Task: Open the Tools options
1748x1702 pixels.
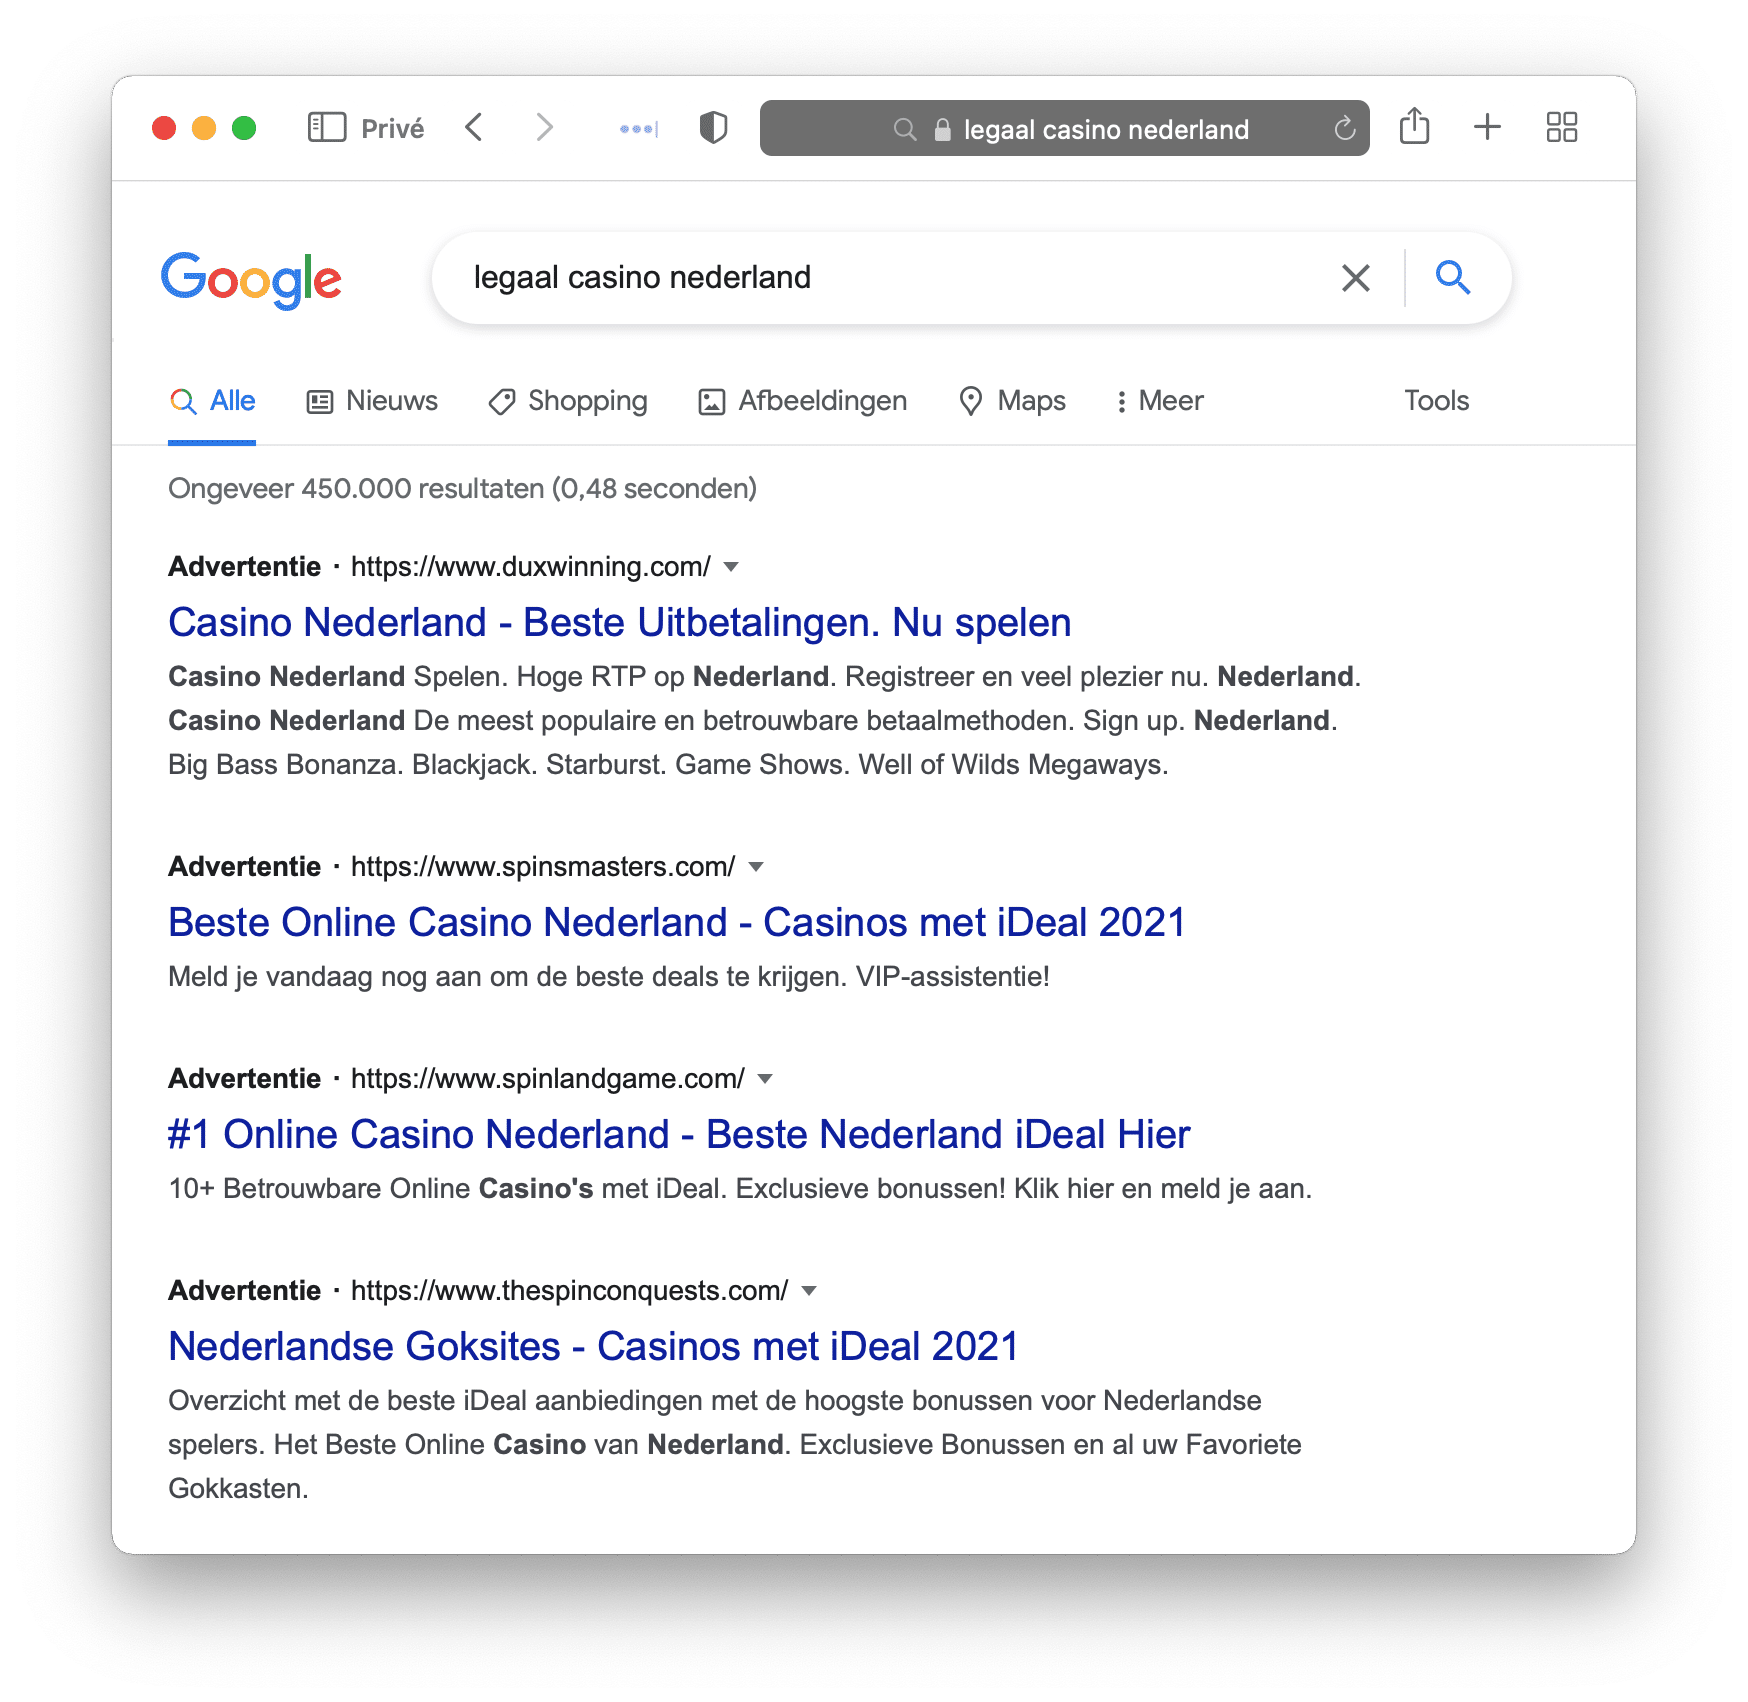Action: (1436, 401)
